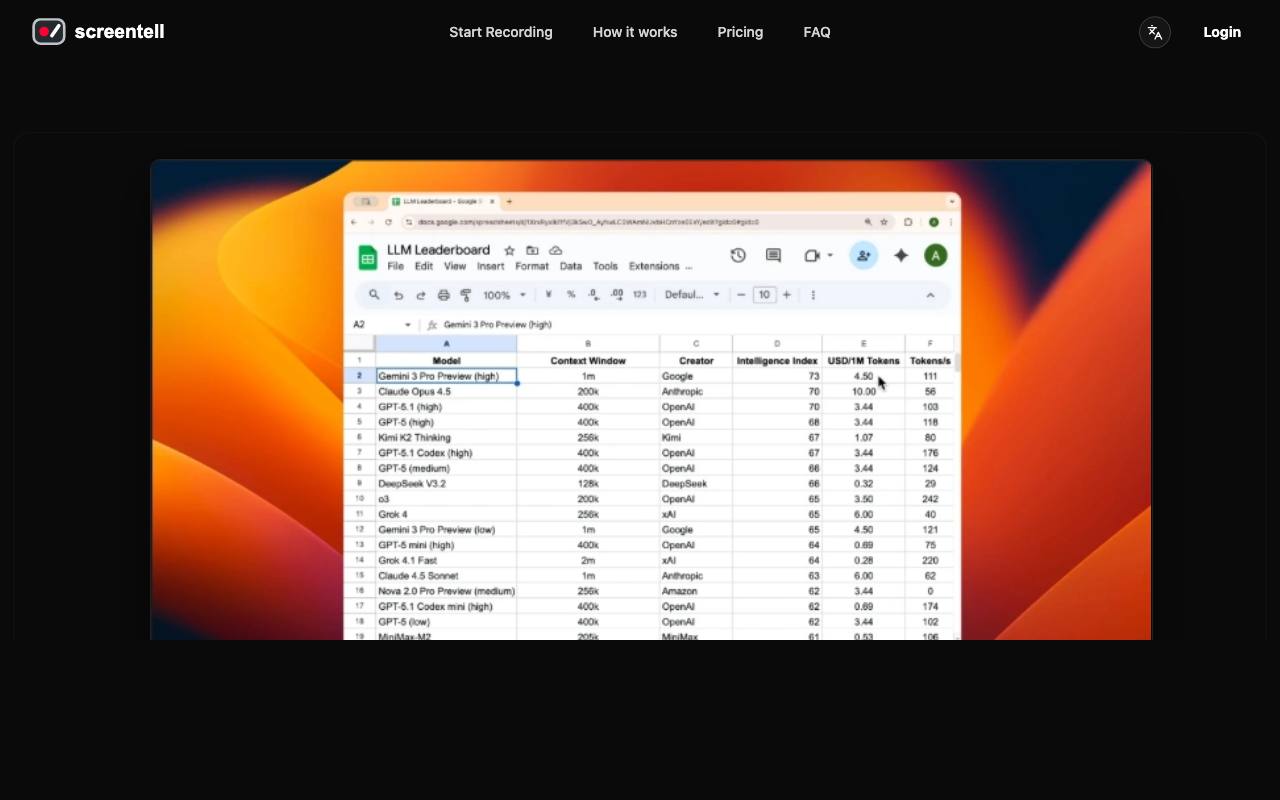Open the language translation selector

(1155, 32)
